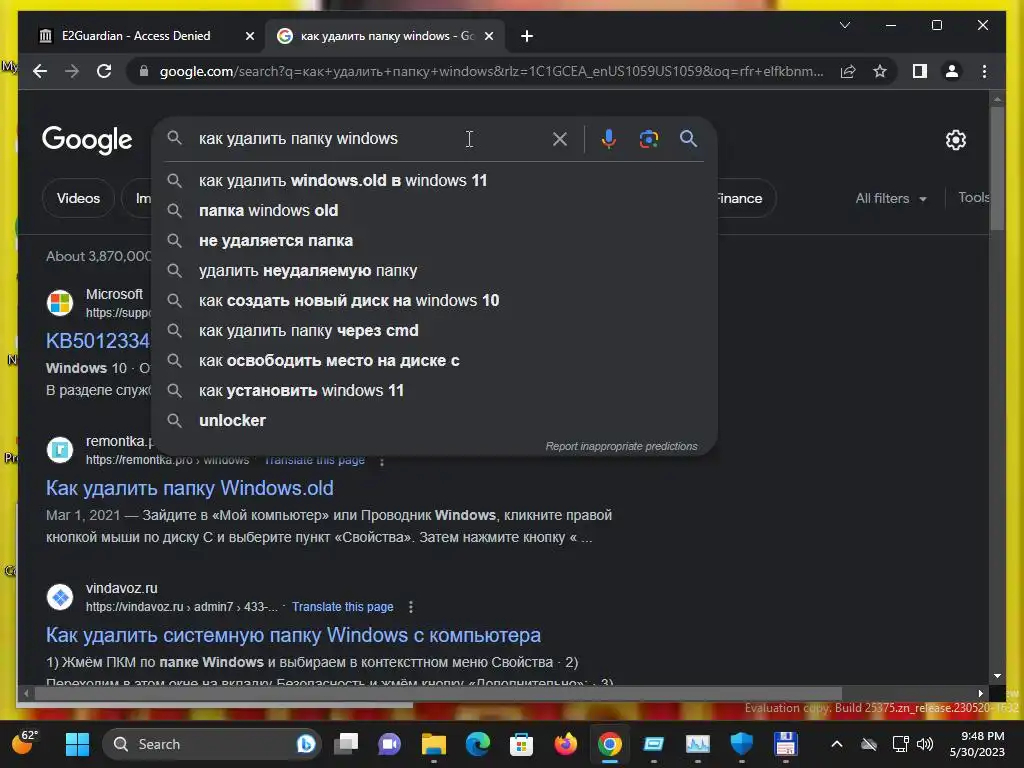The width and height of the screenshot is (1024, 768).
Task: Open result Как удалить системную папку Windows с компьютера
Action: (293, 635)
